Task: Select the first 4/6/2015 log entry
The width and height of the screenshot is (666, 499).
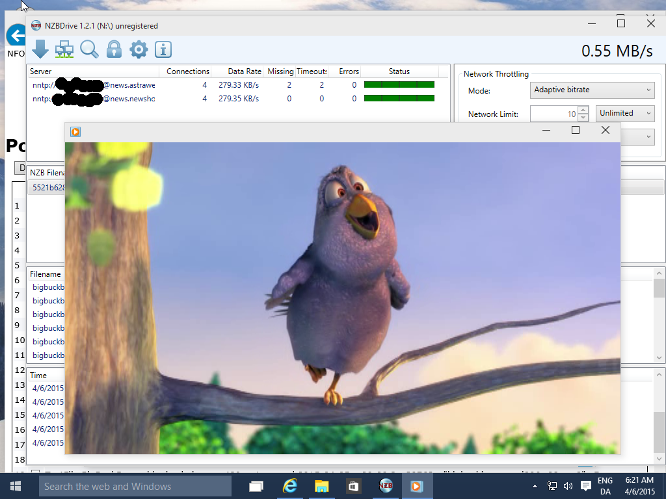Action: click(48, 388)
